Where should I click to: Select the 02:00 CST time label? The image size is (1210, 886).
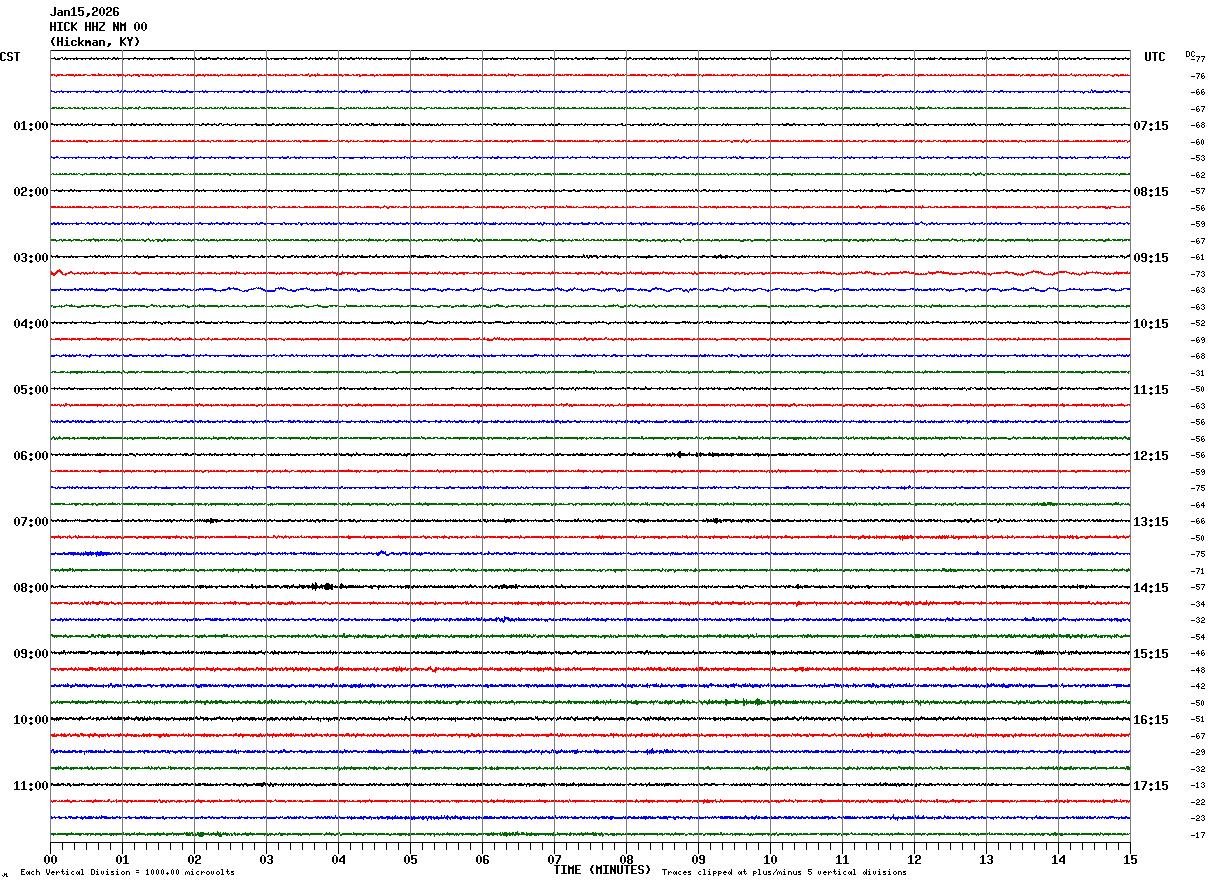tap(31, 192)
